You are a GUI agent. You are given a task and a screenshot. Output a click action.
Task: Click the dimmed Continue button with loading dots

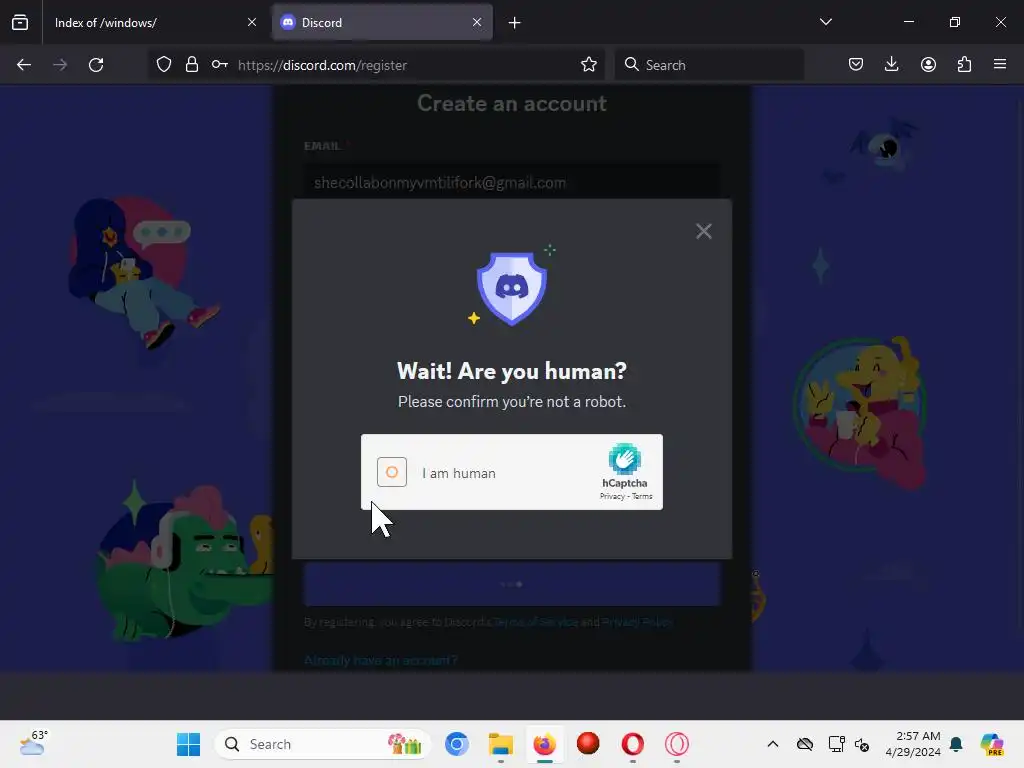coord(512,584)
